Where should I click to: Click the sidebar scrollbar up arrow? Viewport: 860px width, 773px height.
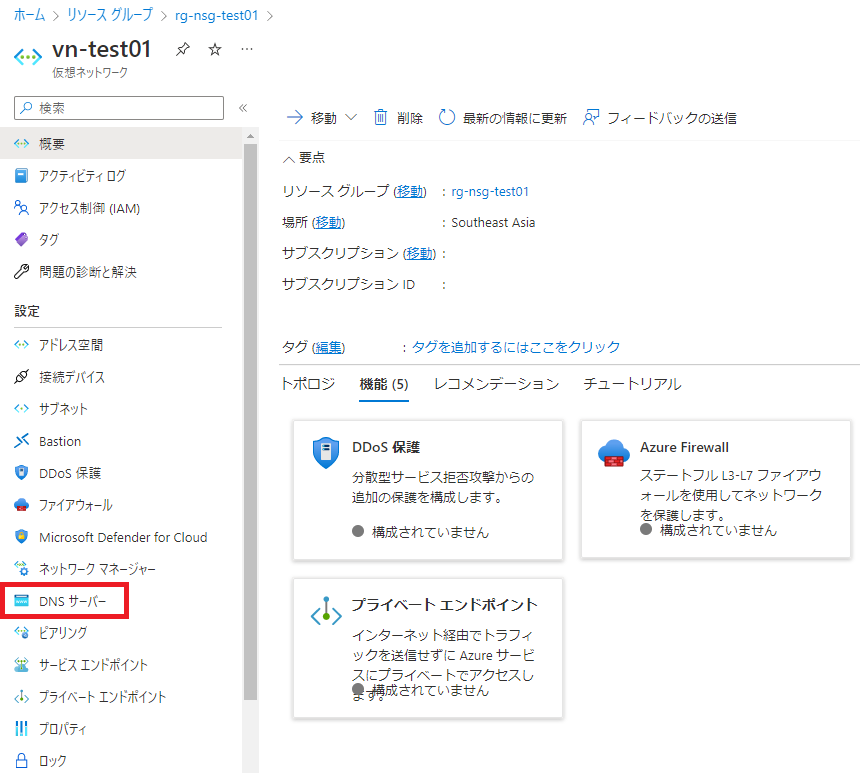click(x=250, y=136)
